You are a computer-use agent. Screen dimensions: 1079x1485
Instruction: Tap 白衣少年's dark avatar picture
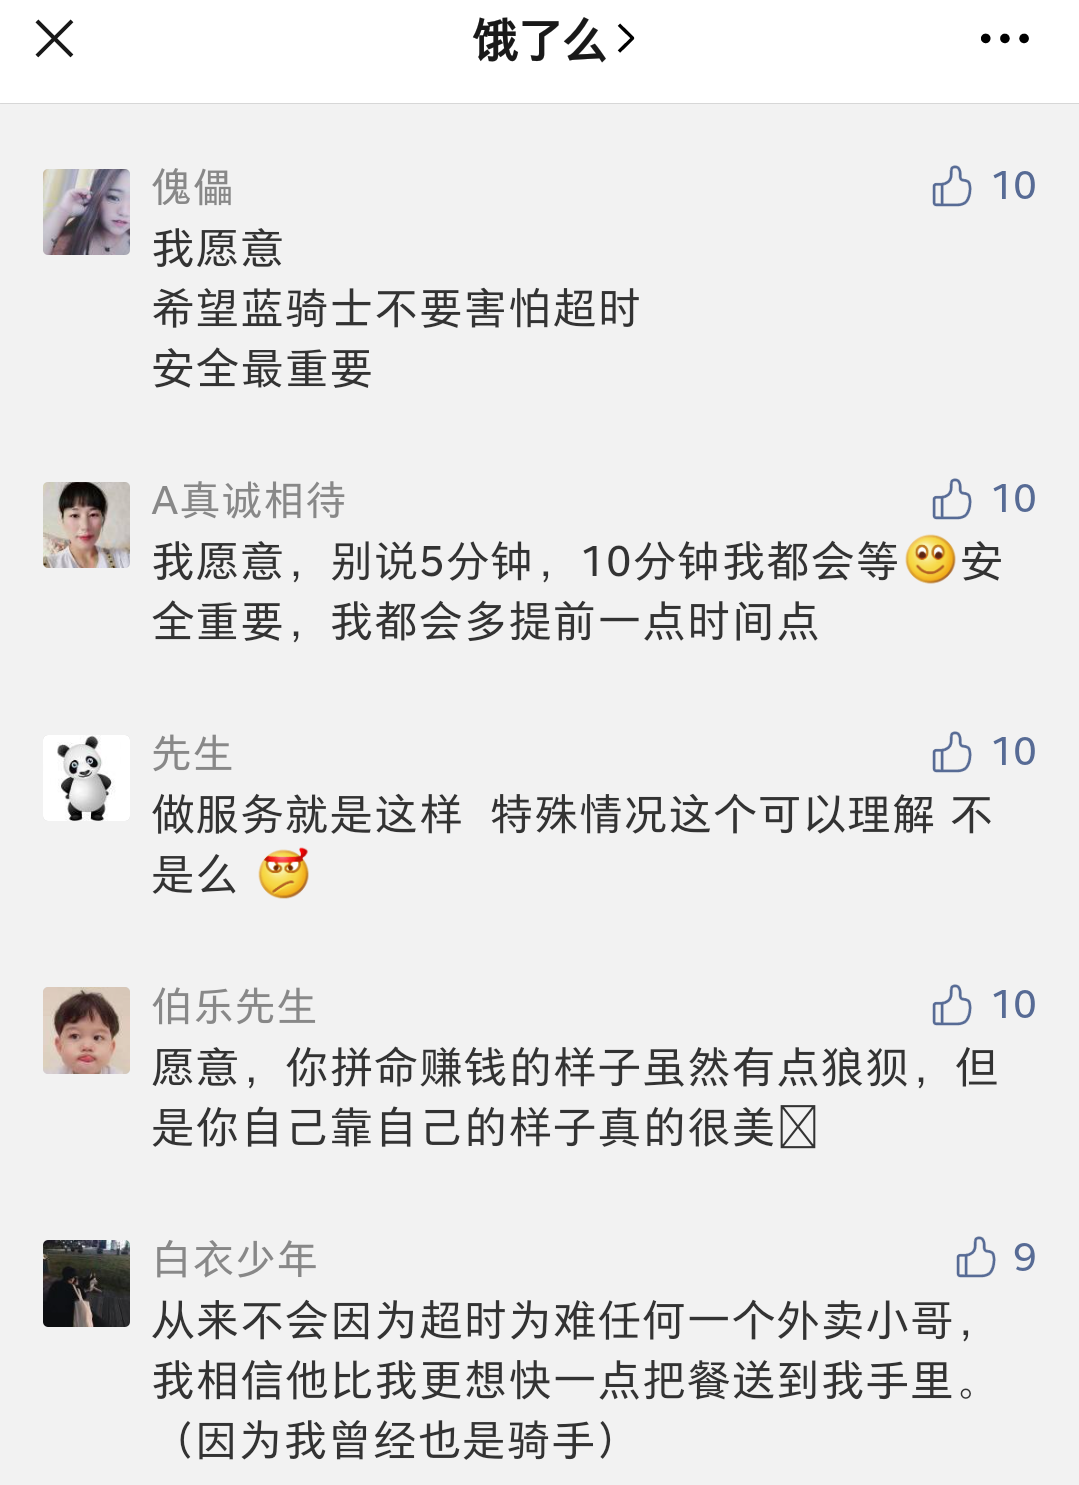87,1284
